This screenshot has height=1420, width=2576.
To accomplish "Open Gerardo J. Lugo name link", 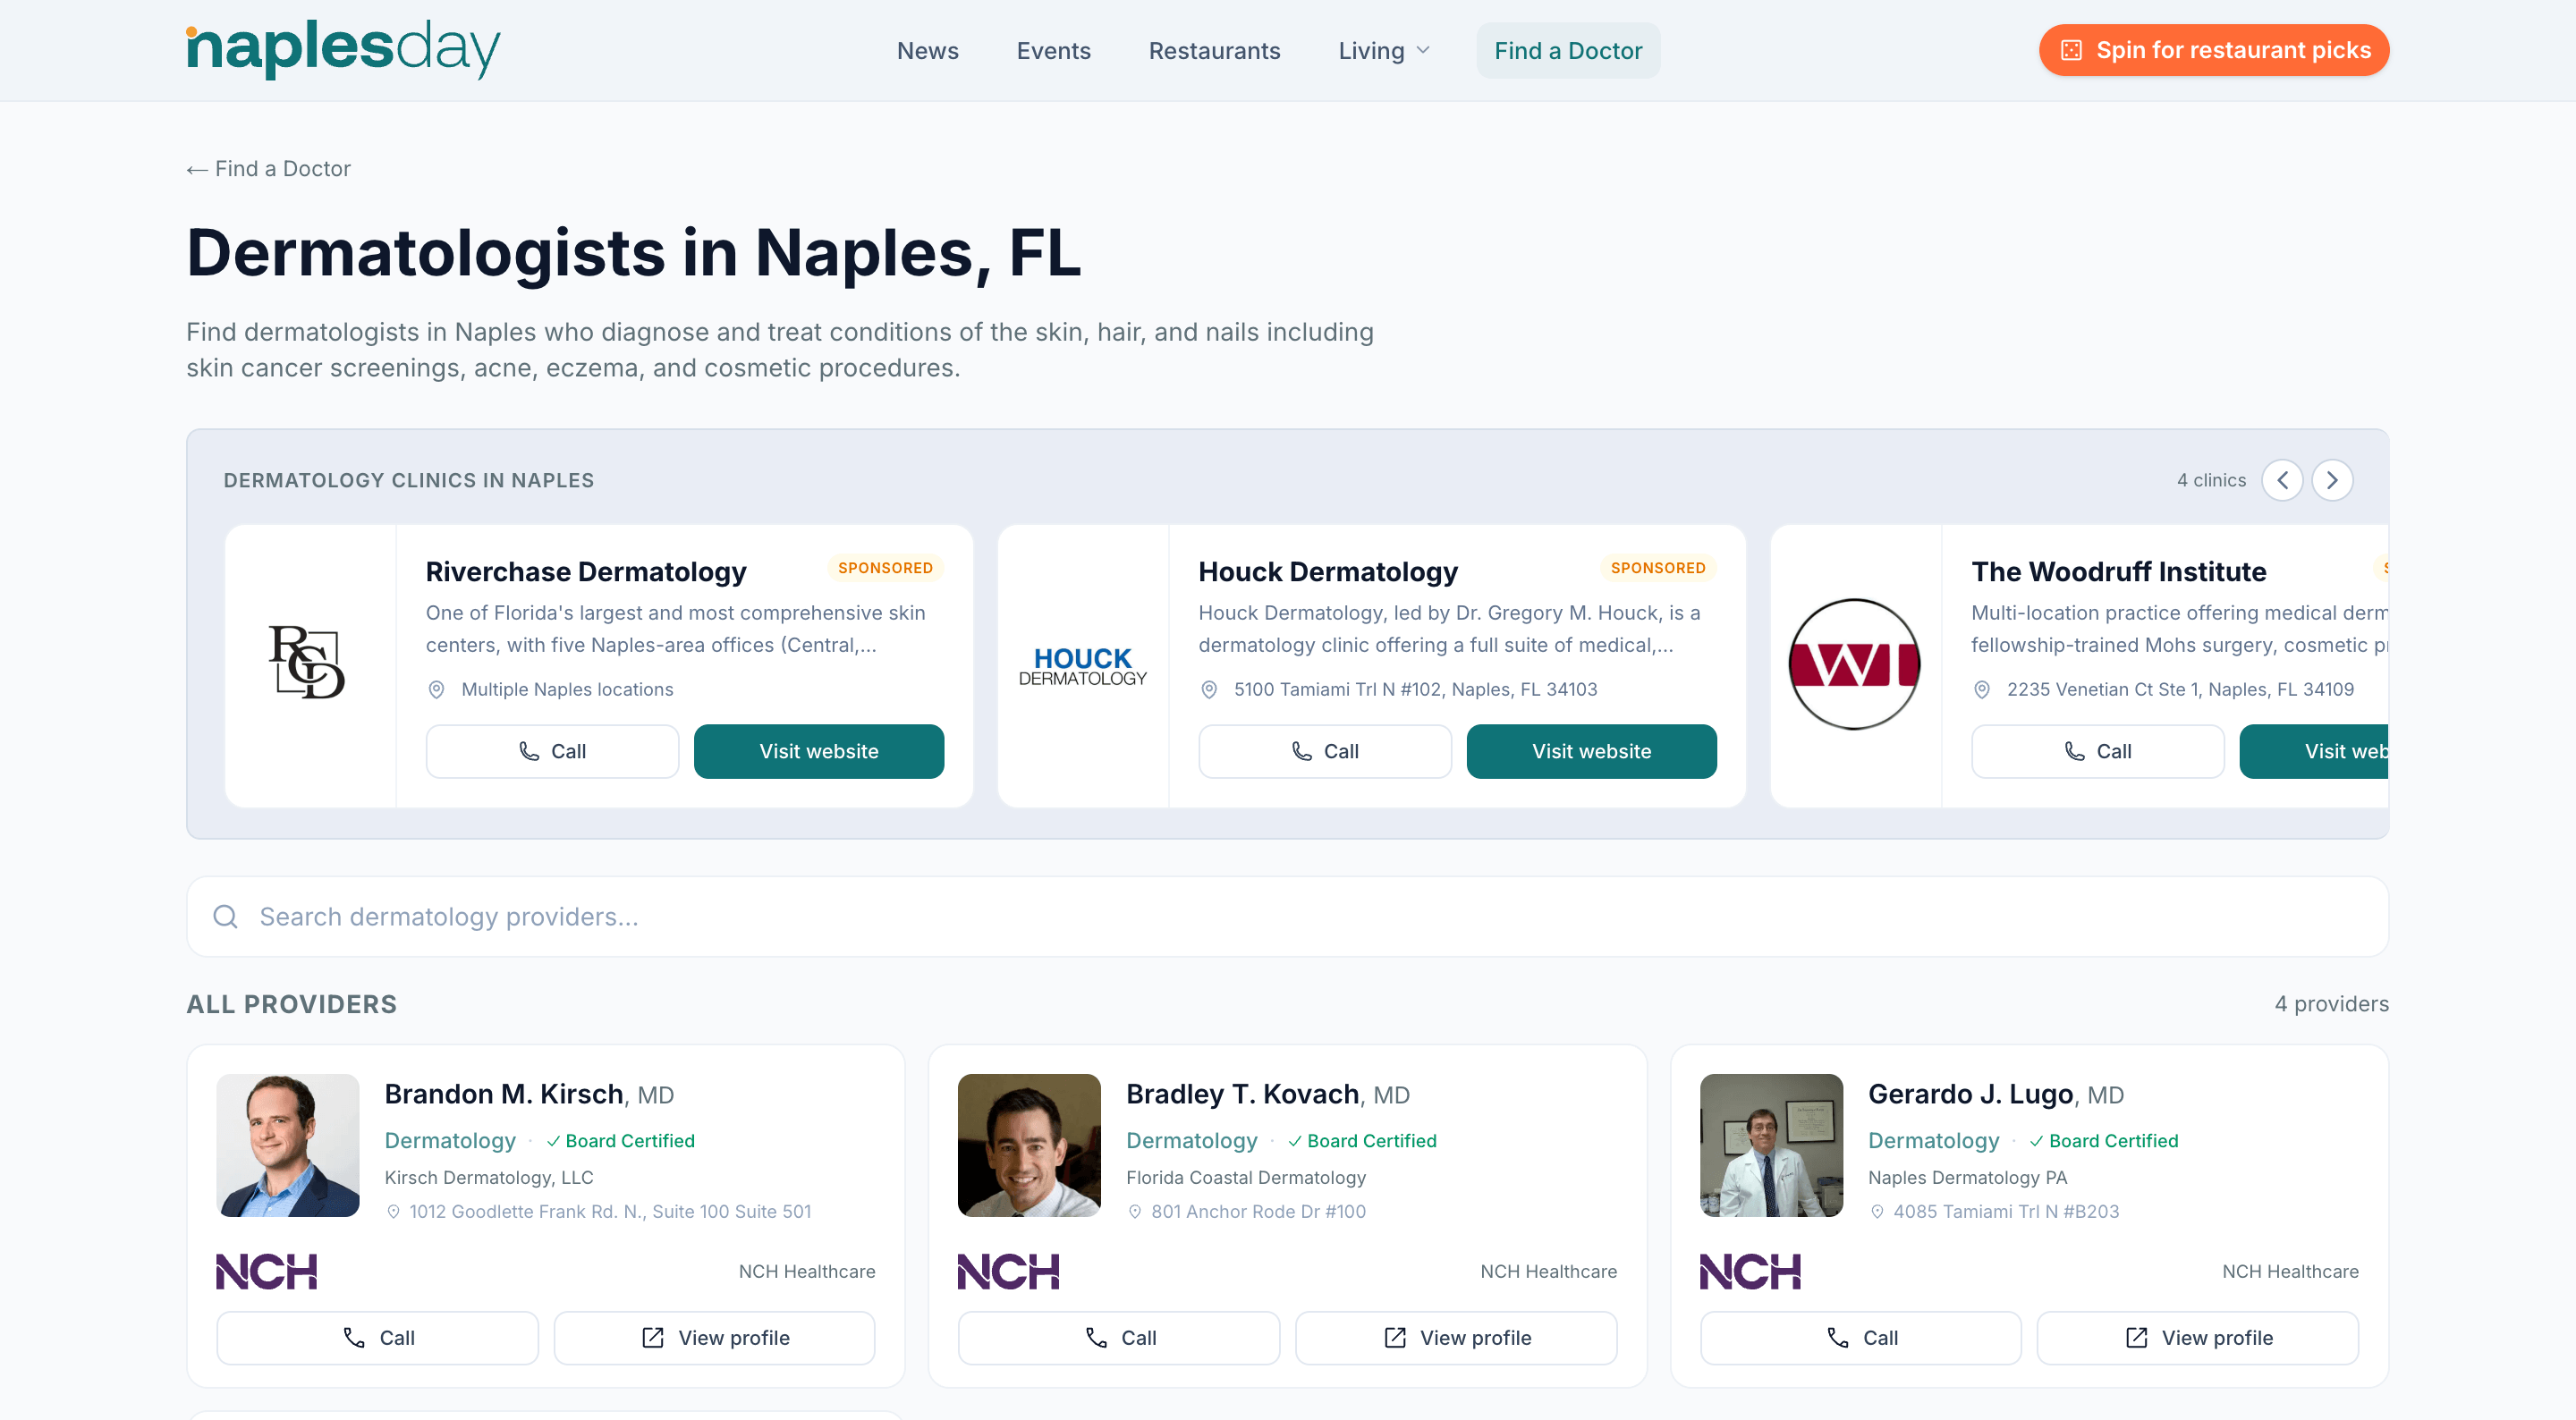I will (1971, 1094).
